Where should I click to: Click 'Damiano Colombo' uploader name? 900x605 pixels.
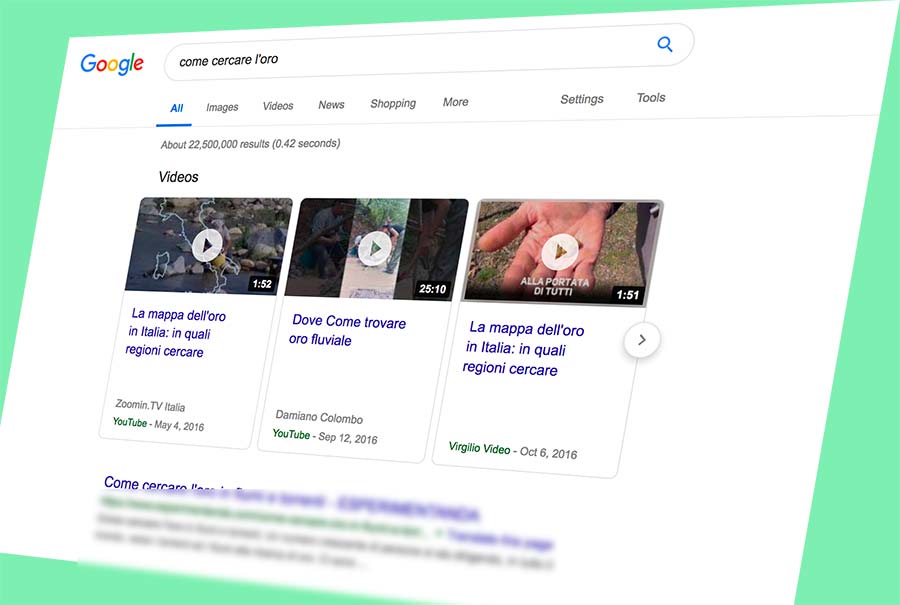tap(319, 417)
